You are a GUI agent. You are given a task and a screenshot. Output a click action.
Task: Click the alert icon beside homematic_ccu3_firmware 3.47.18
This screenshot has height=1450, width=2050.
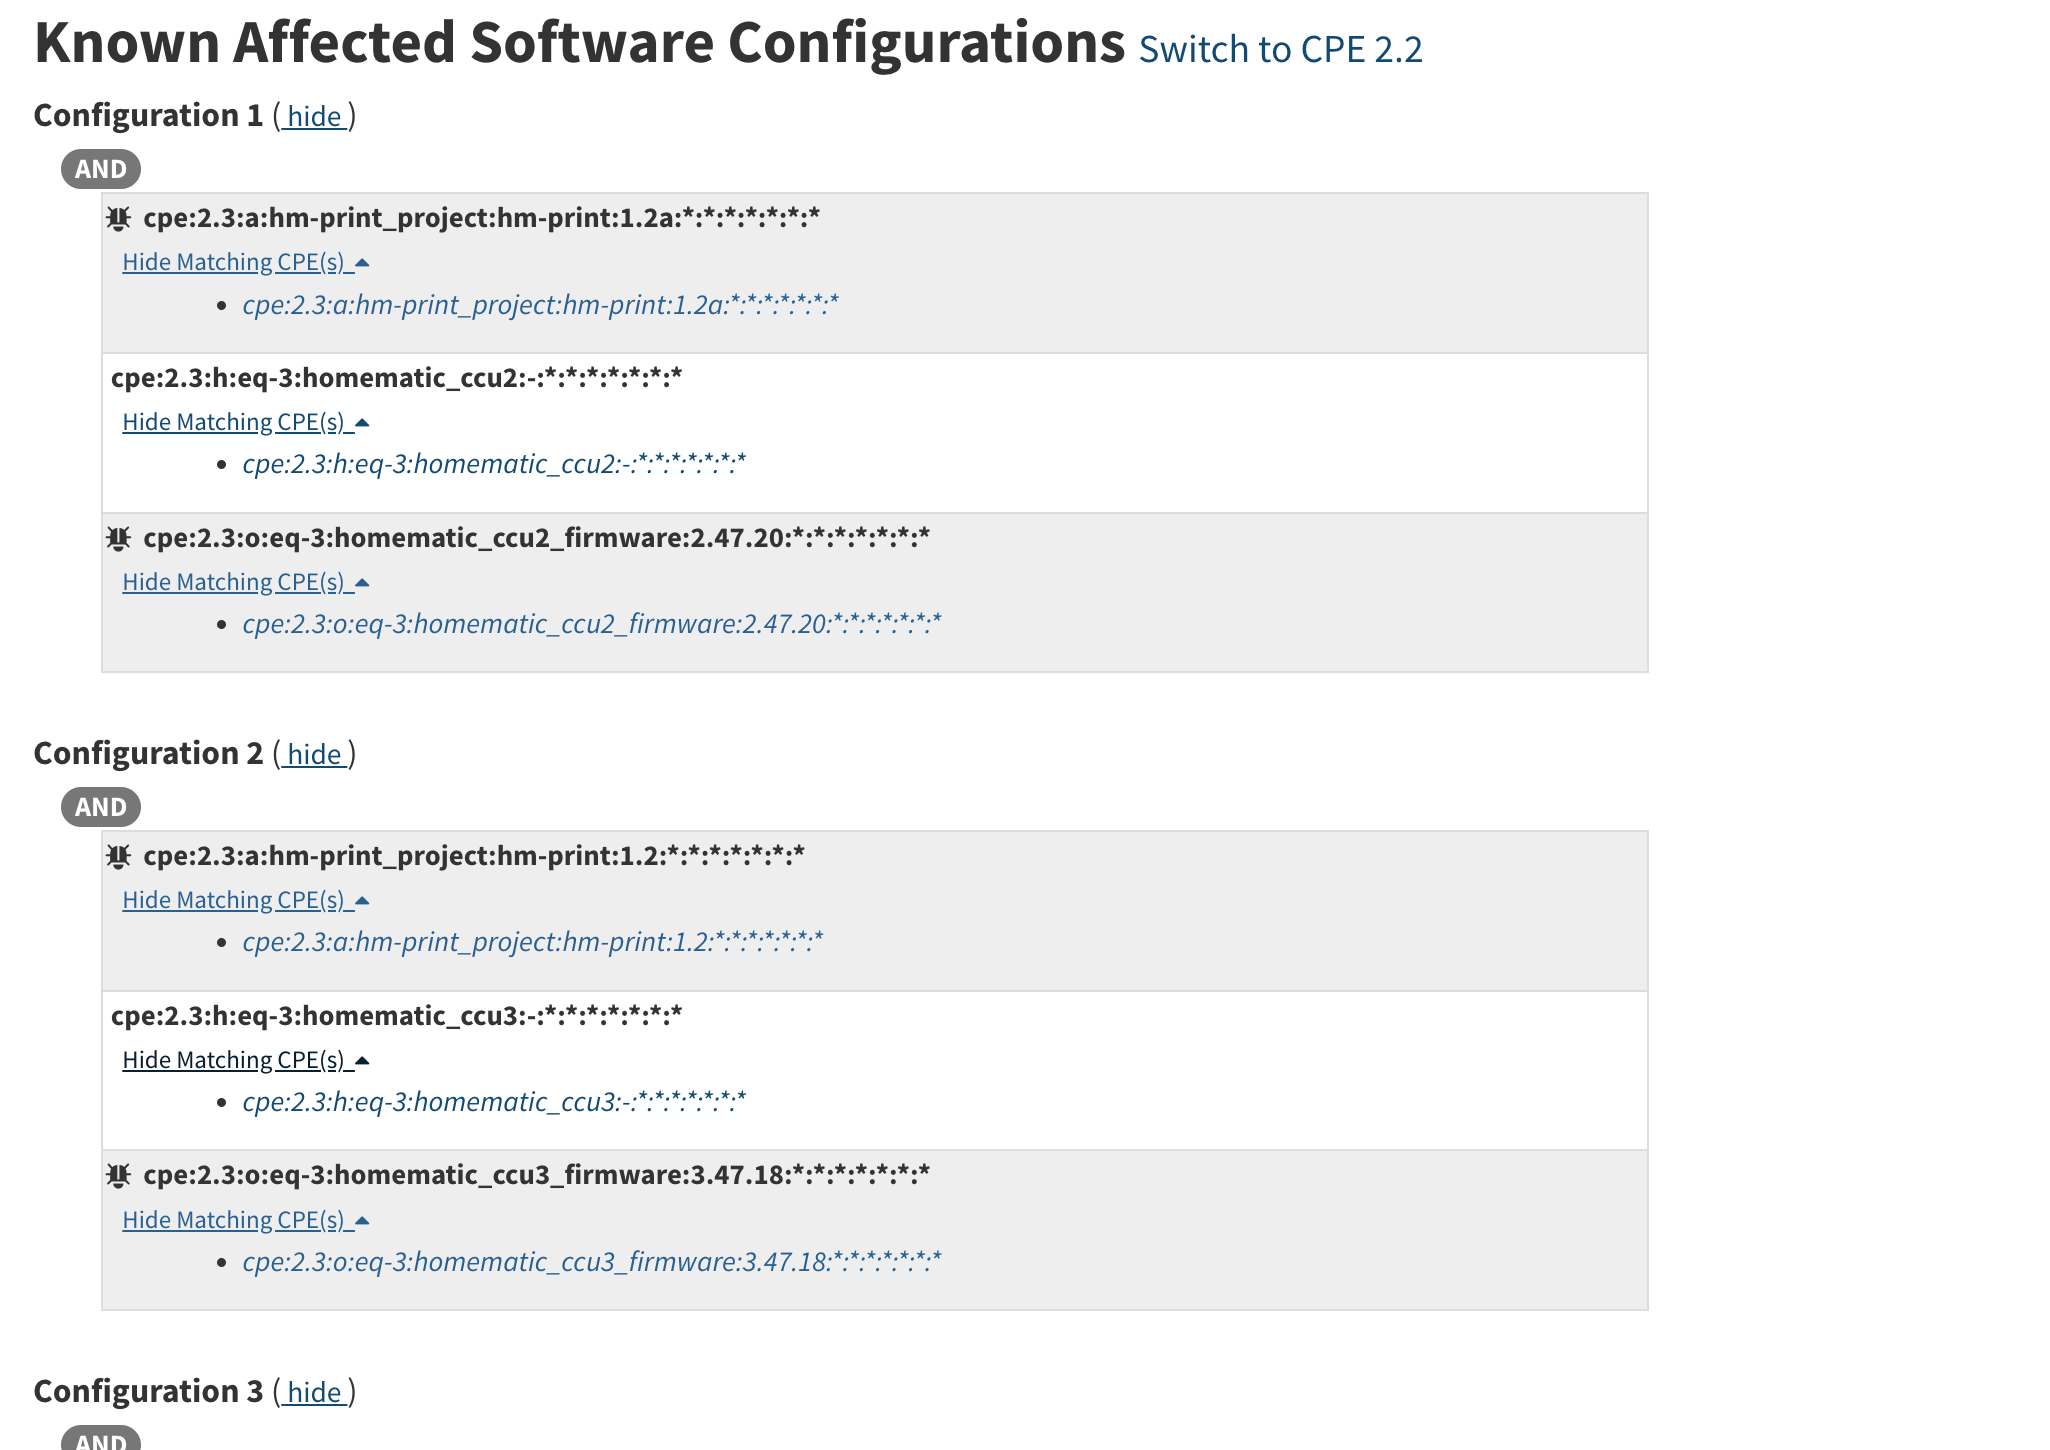click(x=119, y=1176)
